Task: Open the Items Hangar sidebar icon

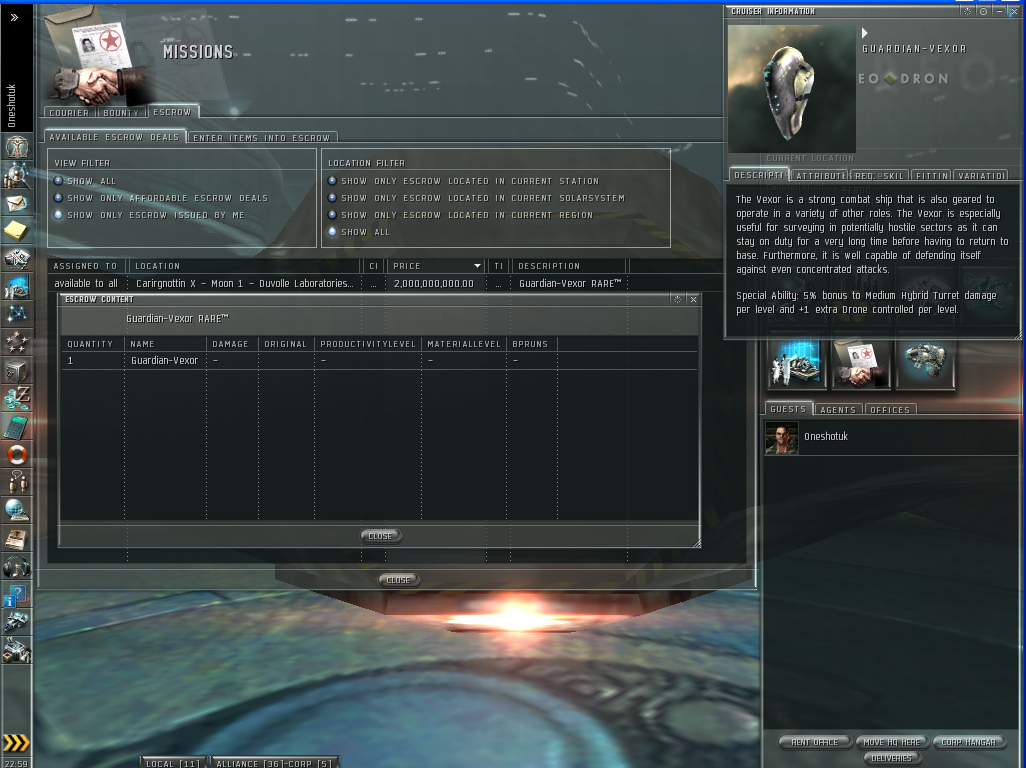Action: tap(16, 650)
